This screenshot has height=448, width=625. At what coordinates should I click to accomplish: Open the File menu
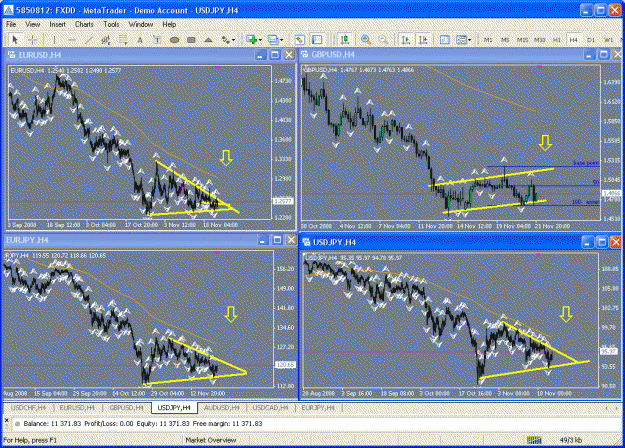pos(11,24)
